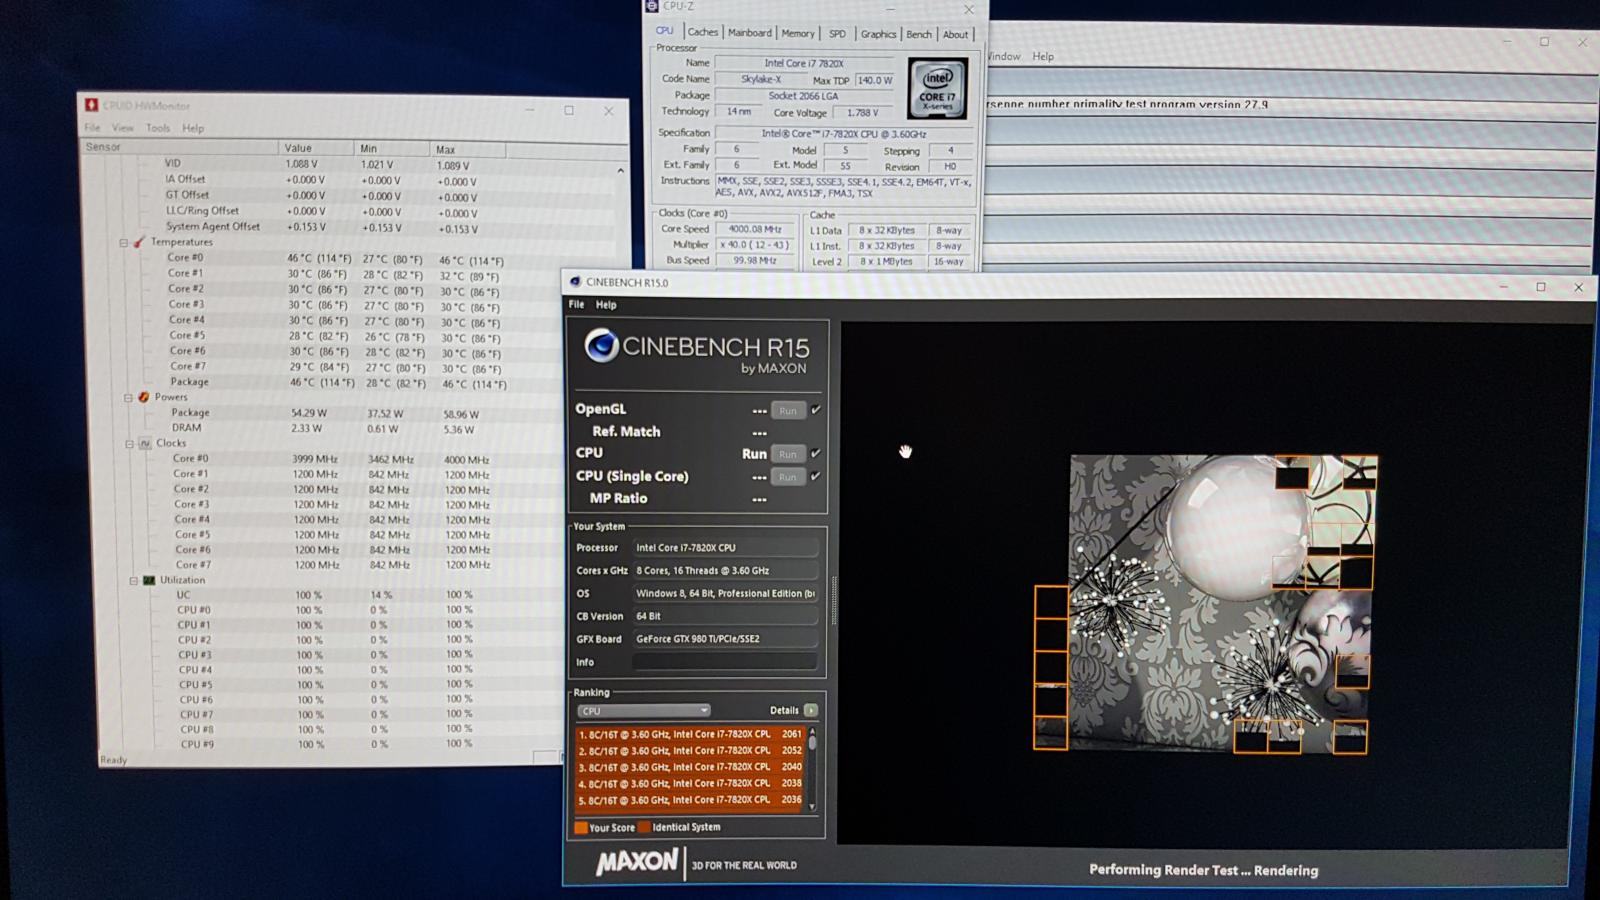Click the Intel Core i7 logo in CPU-Z
Viewport: 1600px width, 900px height.
pos(938,89)
